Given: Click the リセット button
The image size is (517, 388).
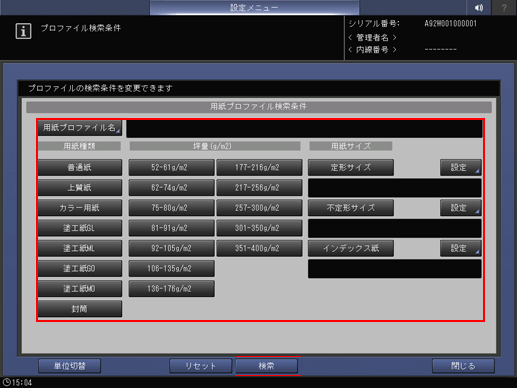Looking at the screenshot, I should (201, 366).
